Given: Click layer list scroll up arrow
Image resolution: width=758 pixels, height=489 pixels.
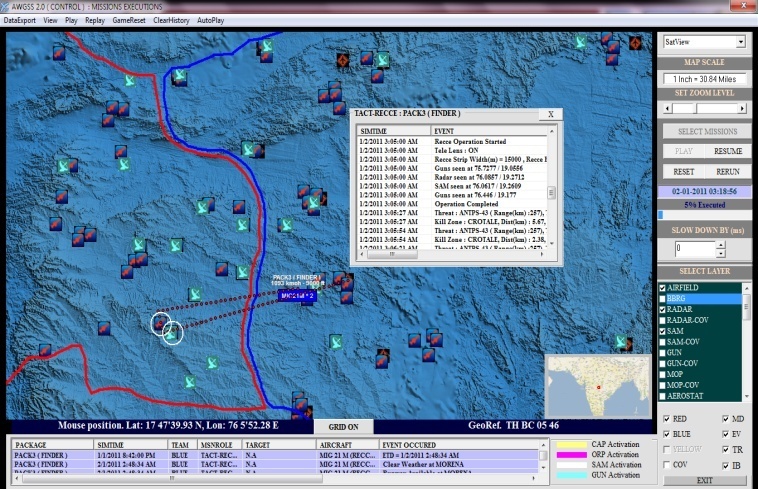Looking at the screenshot, I should (x=747, y=288).
